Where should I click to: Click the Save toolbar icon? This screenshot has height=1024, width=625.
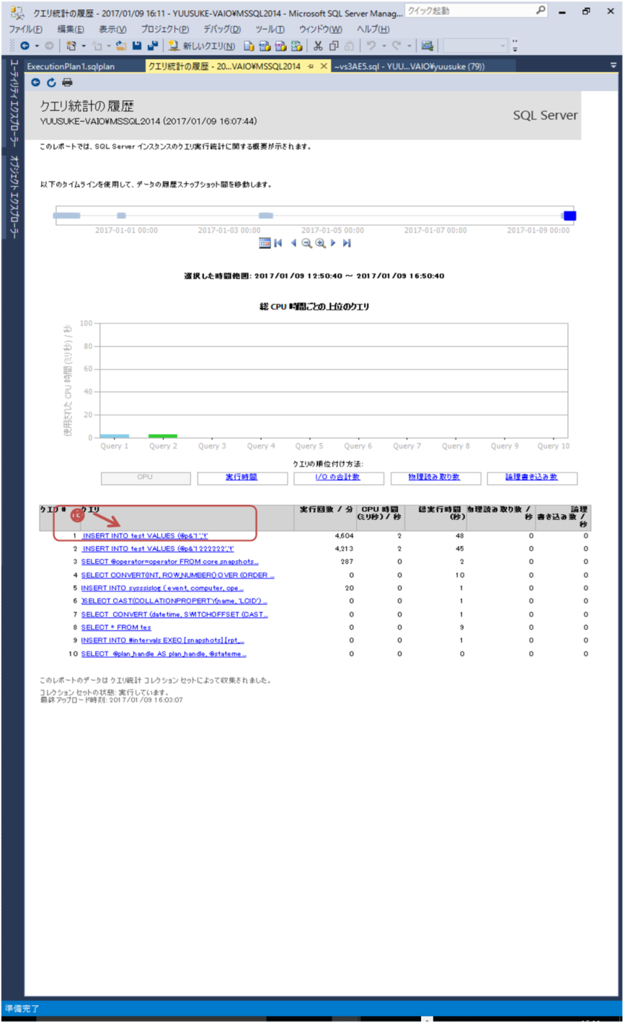coord(136,46)
